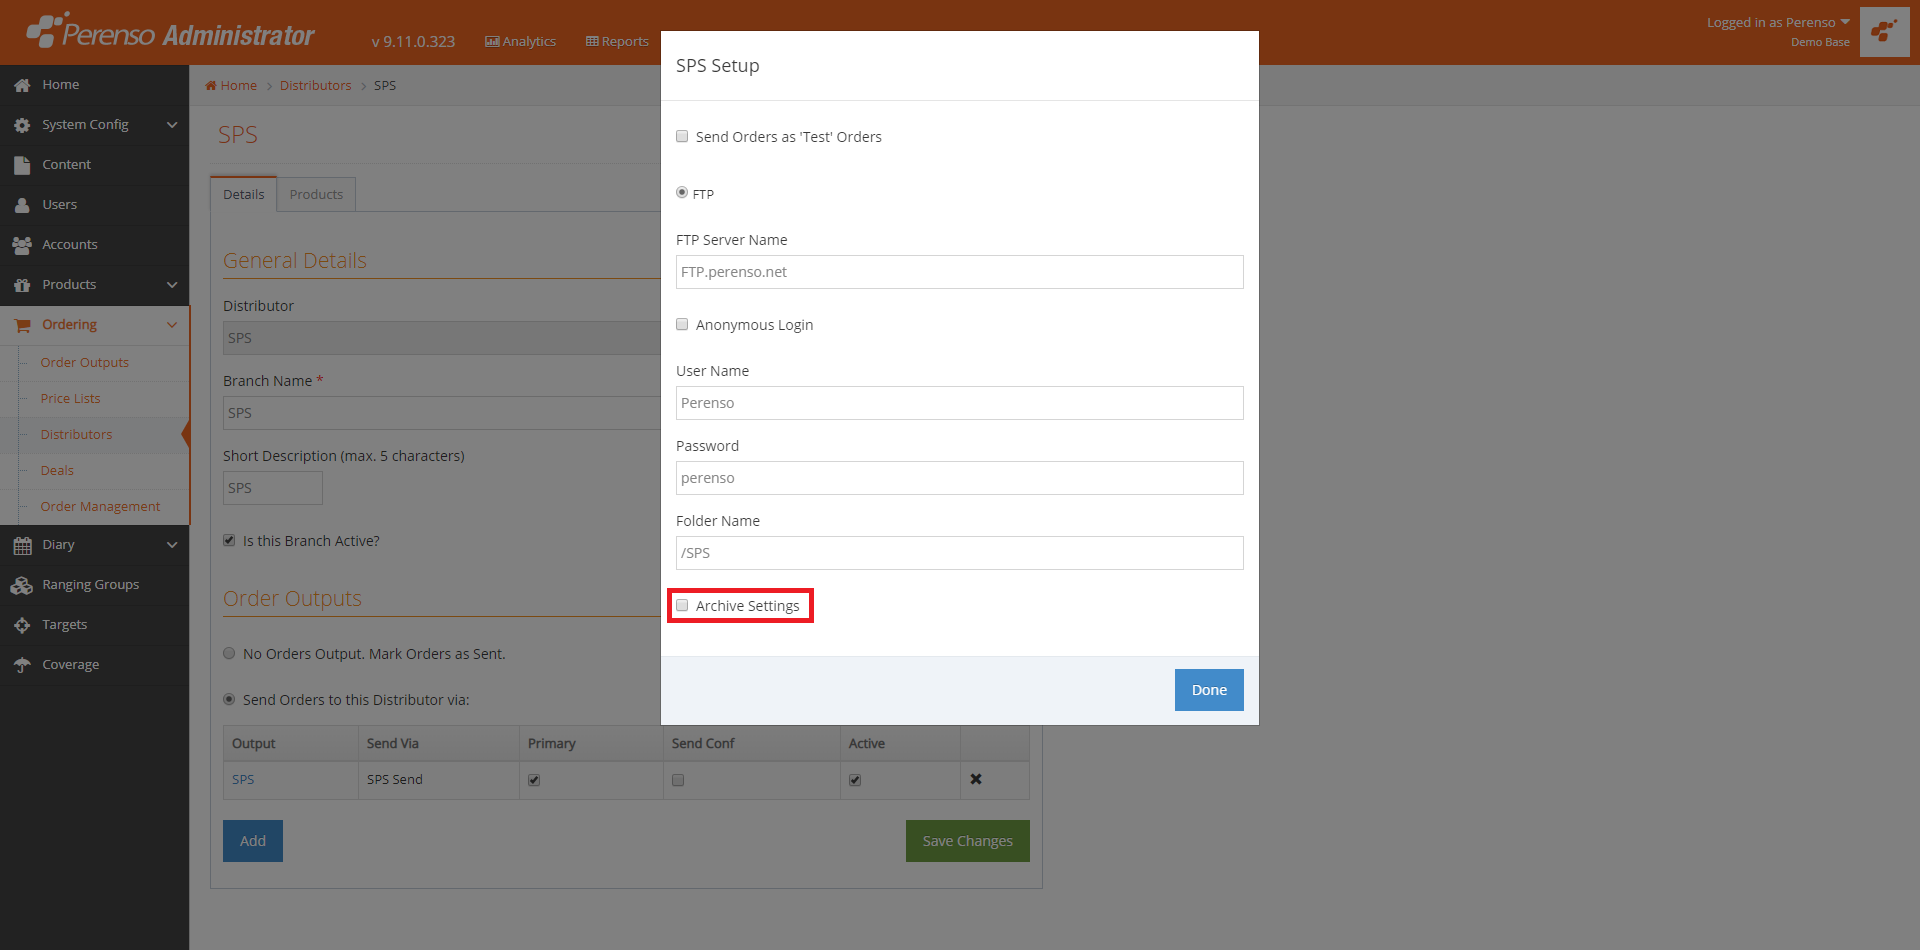Screen dimensions: 1920x950
Task: Open the SPS output link in table
Action: click(x=243, y=779)
